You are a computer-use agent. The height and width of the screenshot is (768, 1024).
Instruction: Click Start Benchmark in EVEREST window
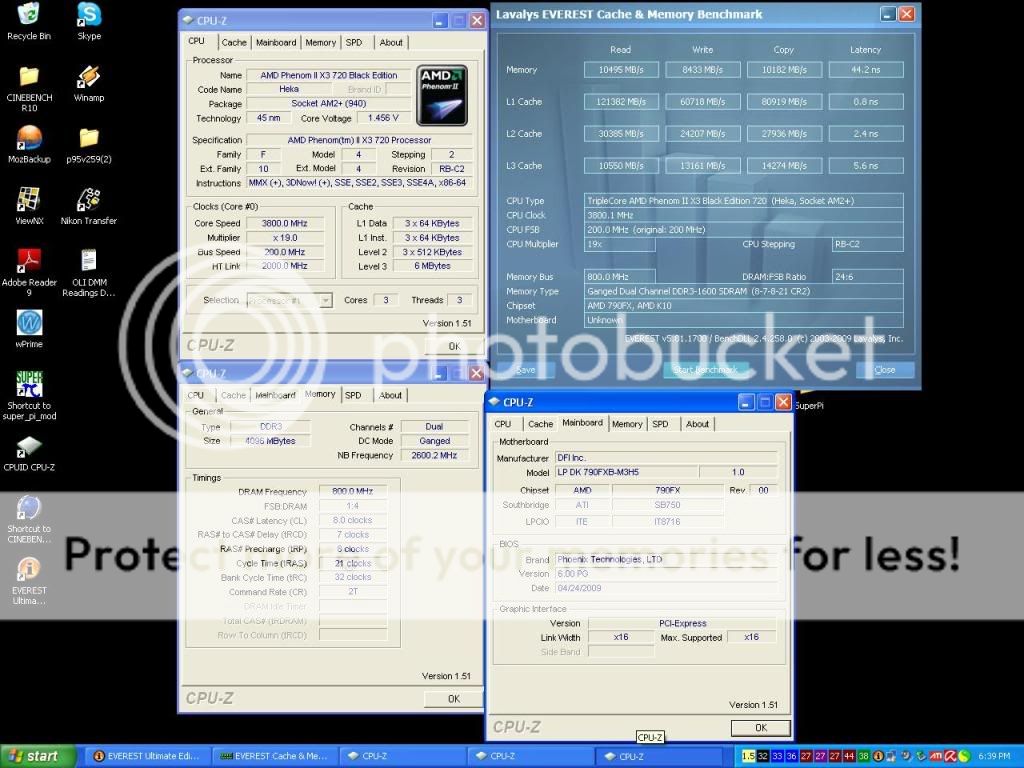coord(705,370)
